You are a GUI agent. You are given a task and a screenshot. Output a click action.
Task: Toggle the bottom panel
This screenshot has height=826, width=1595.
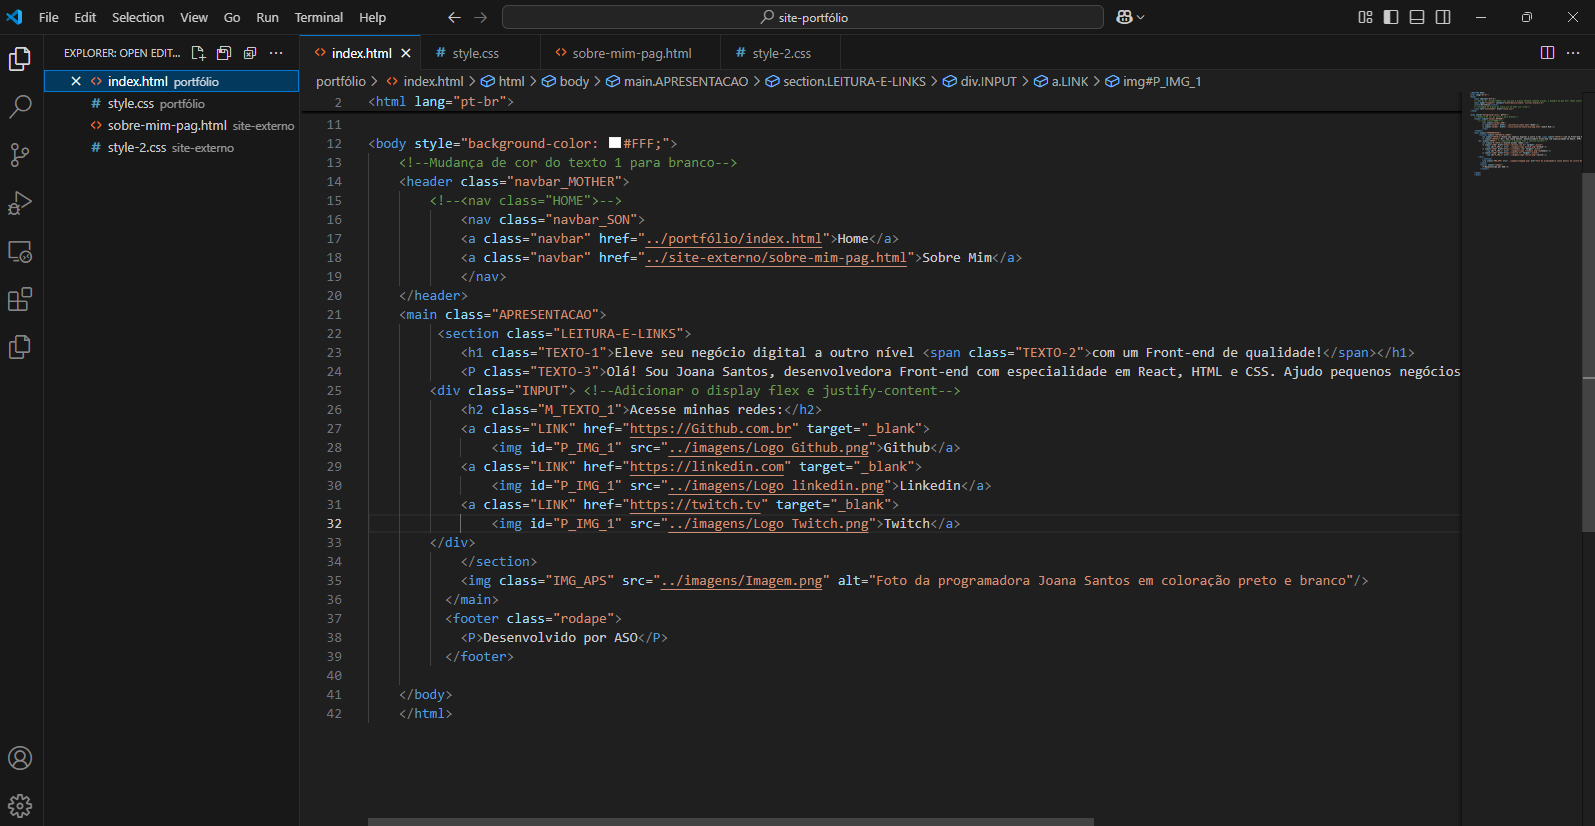pyautogui.click(x=1417, y=17)
